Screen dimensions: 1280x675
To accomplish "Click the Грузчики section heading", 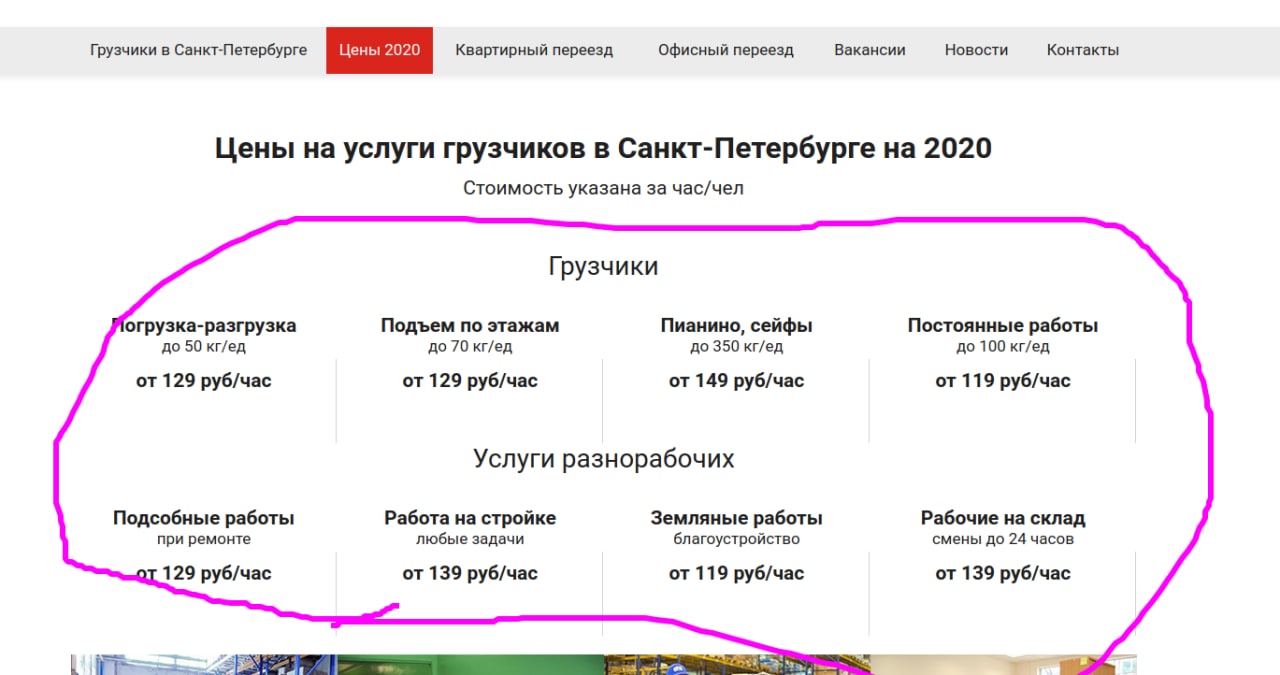I will (x=603, y=266).
